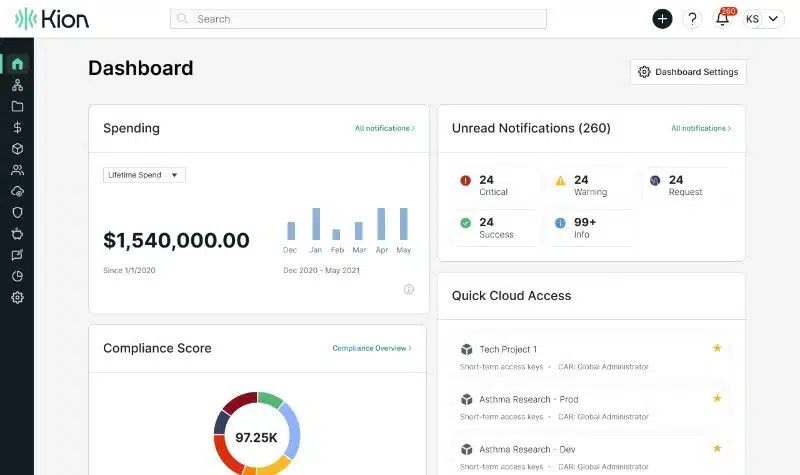This screenshot has width=800, height=475.
Task: View the 24 Request notifications
Action: (686, 185)
